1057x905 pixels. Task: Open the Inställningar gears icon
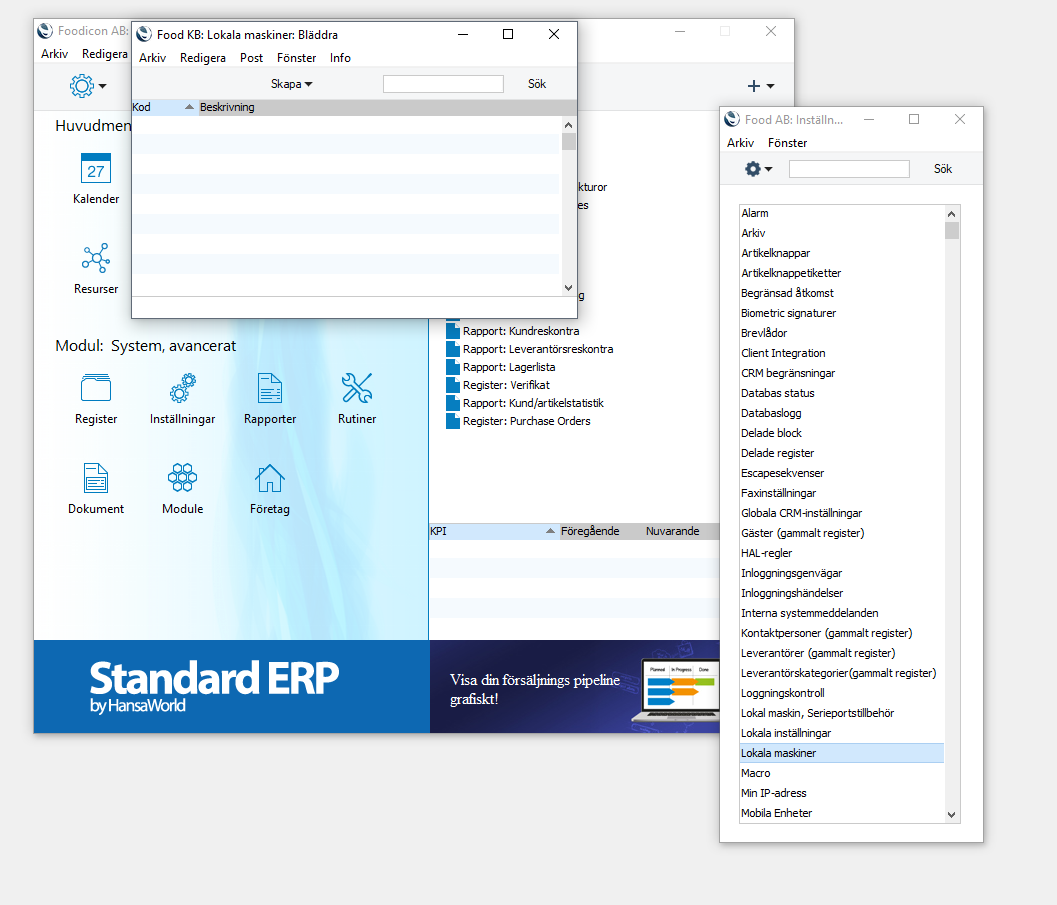[x=183, y=388]
